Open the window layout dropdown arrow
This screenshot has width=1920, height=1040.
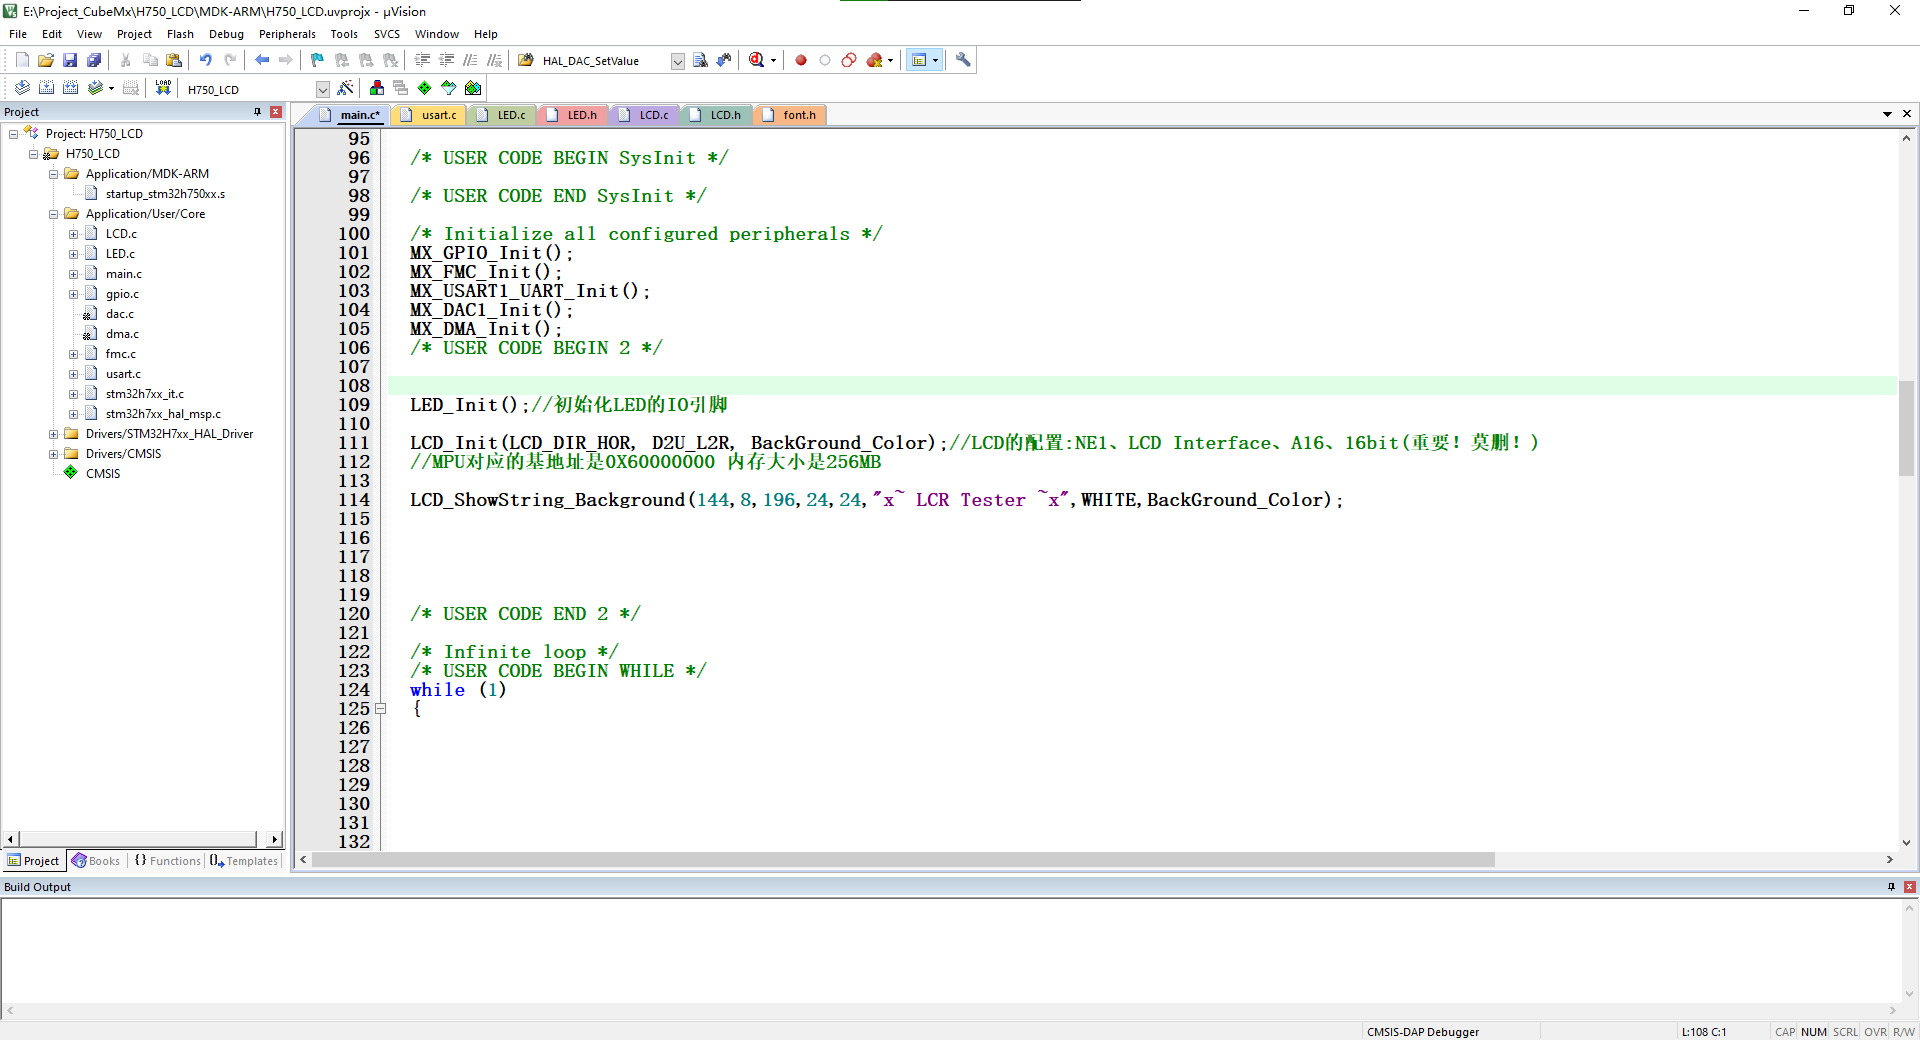click(x=936, y=60)
